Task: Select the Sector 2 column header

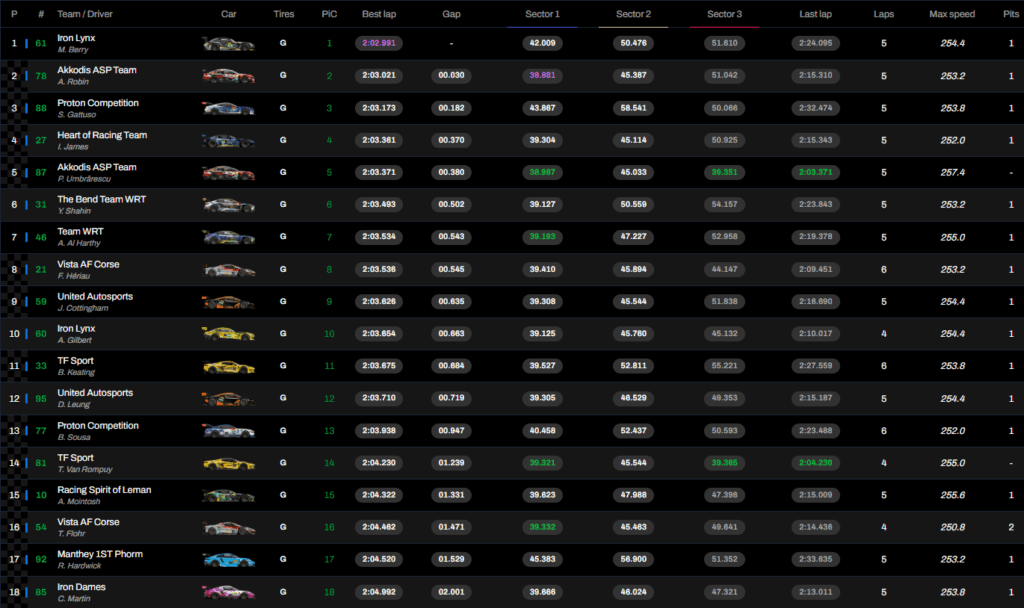Action: click(633, 15)
